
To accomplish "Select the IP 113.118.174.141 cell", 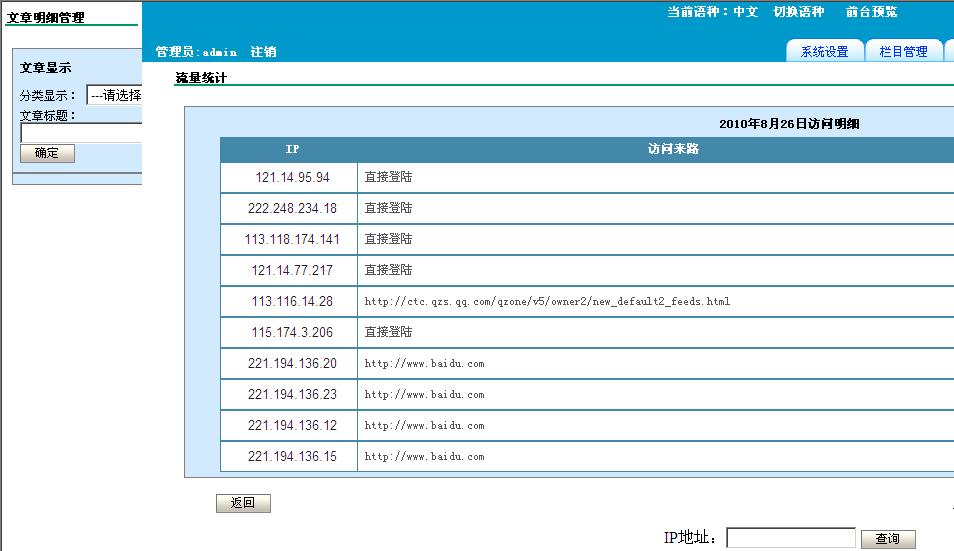I will (292, 240).
